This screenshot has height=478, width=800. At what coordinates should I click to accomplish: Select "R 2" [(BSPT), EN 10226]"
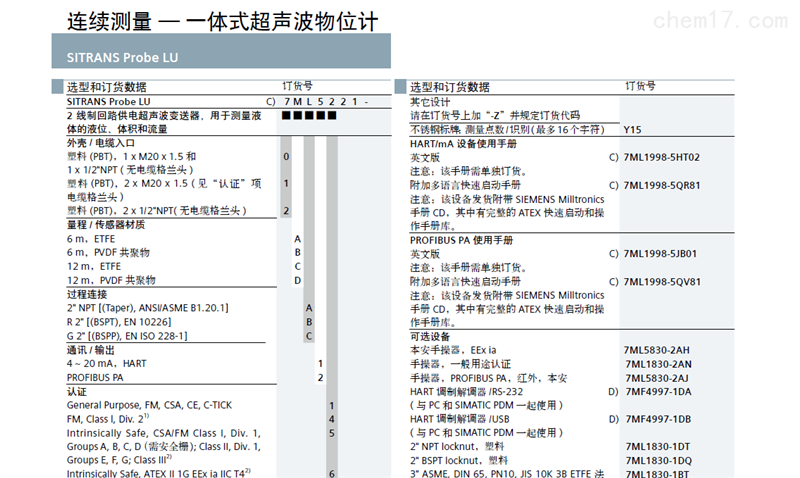tap(119, 322)
